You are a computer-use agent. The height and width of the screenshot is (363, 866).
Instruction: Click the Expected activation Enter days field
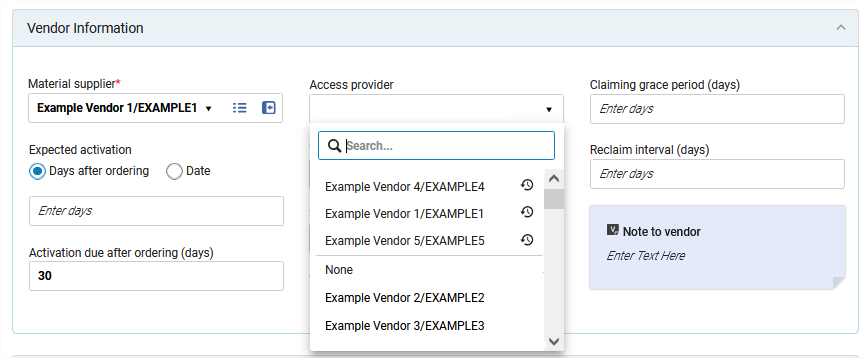point(156,211)
